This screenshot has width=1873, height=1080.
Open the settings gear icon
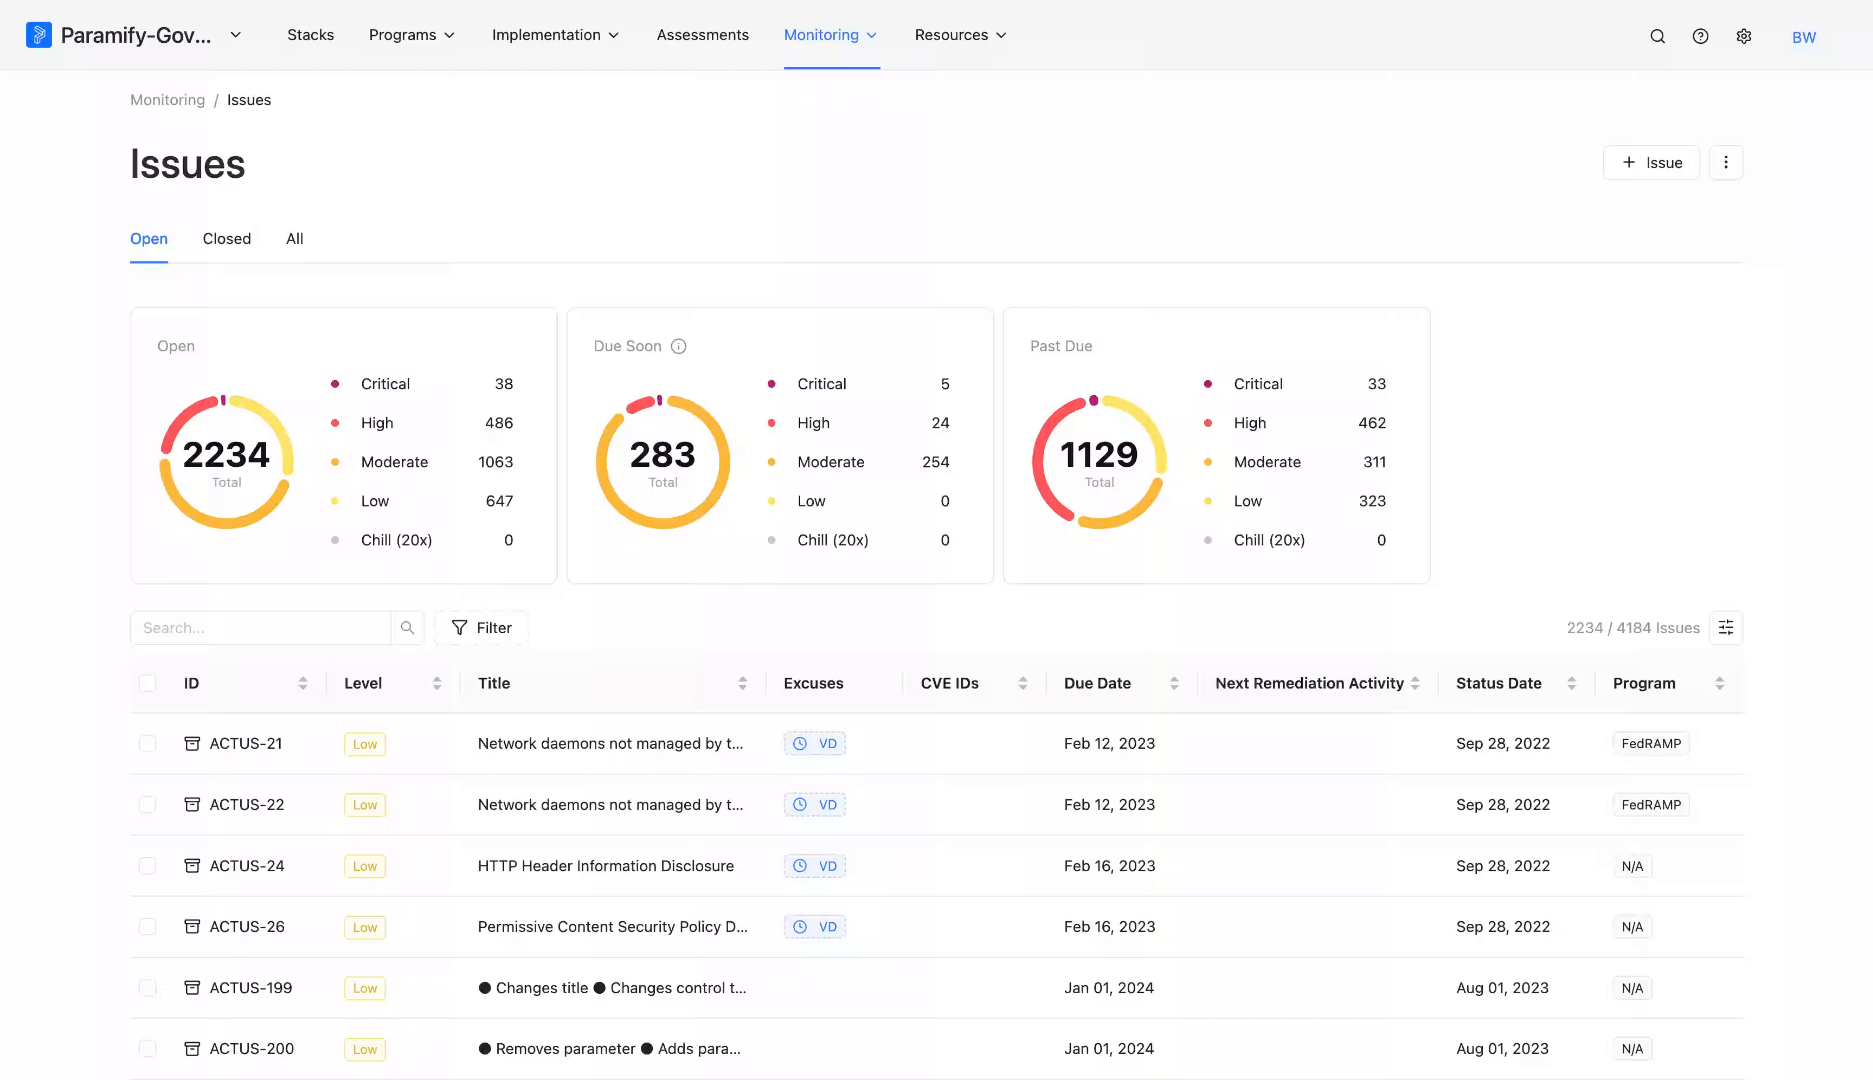1744,36
